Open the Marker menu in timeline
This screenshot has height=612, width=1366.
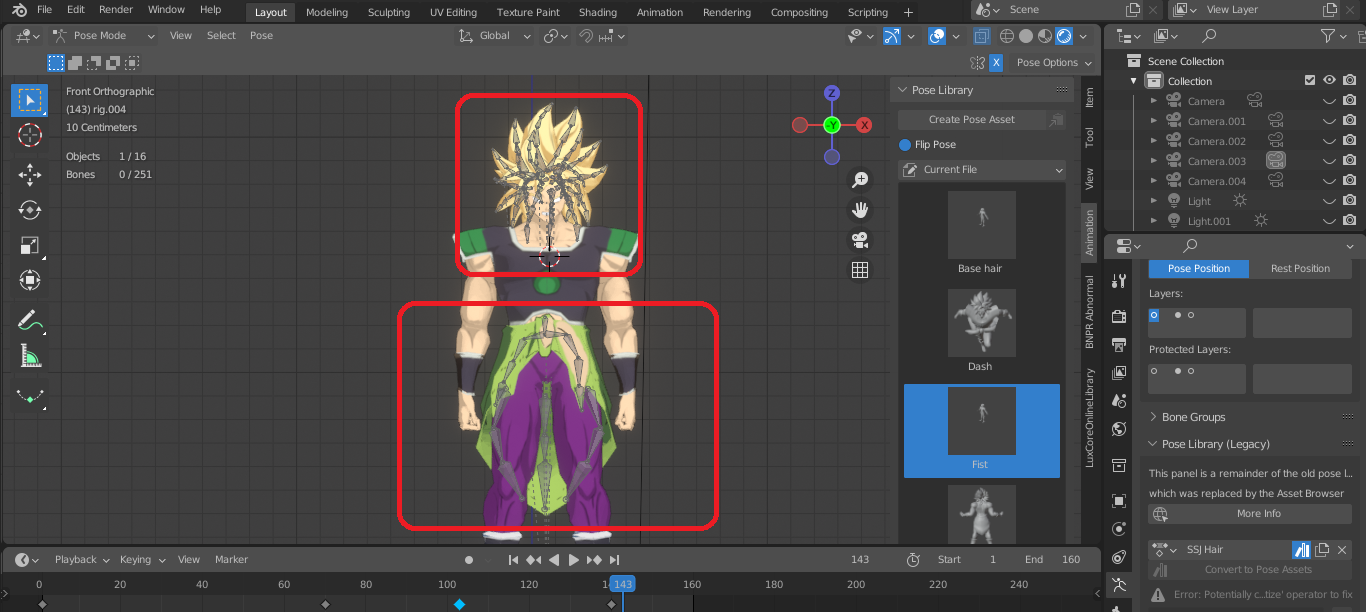231,560
